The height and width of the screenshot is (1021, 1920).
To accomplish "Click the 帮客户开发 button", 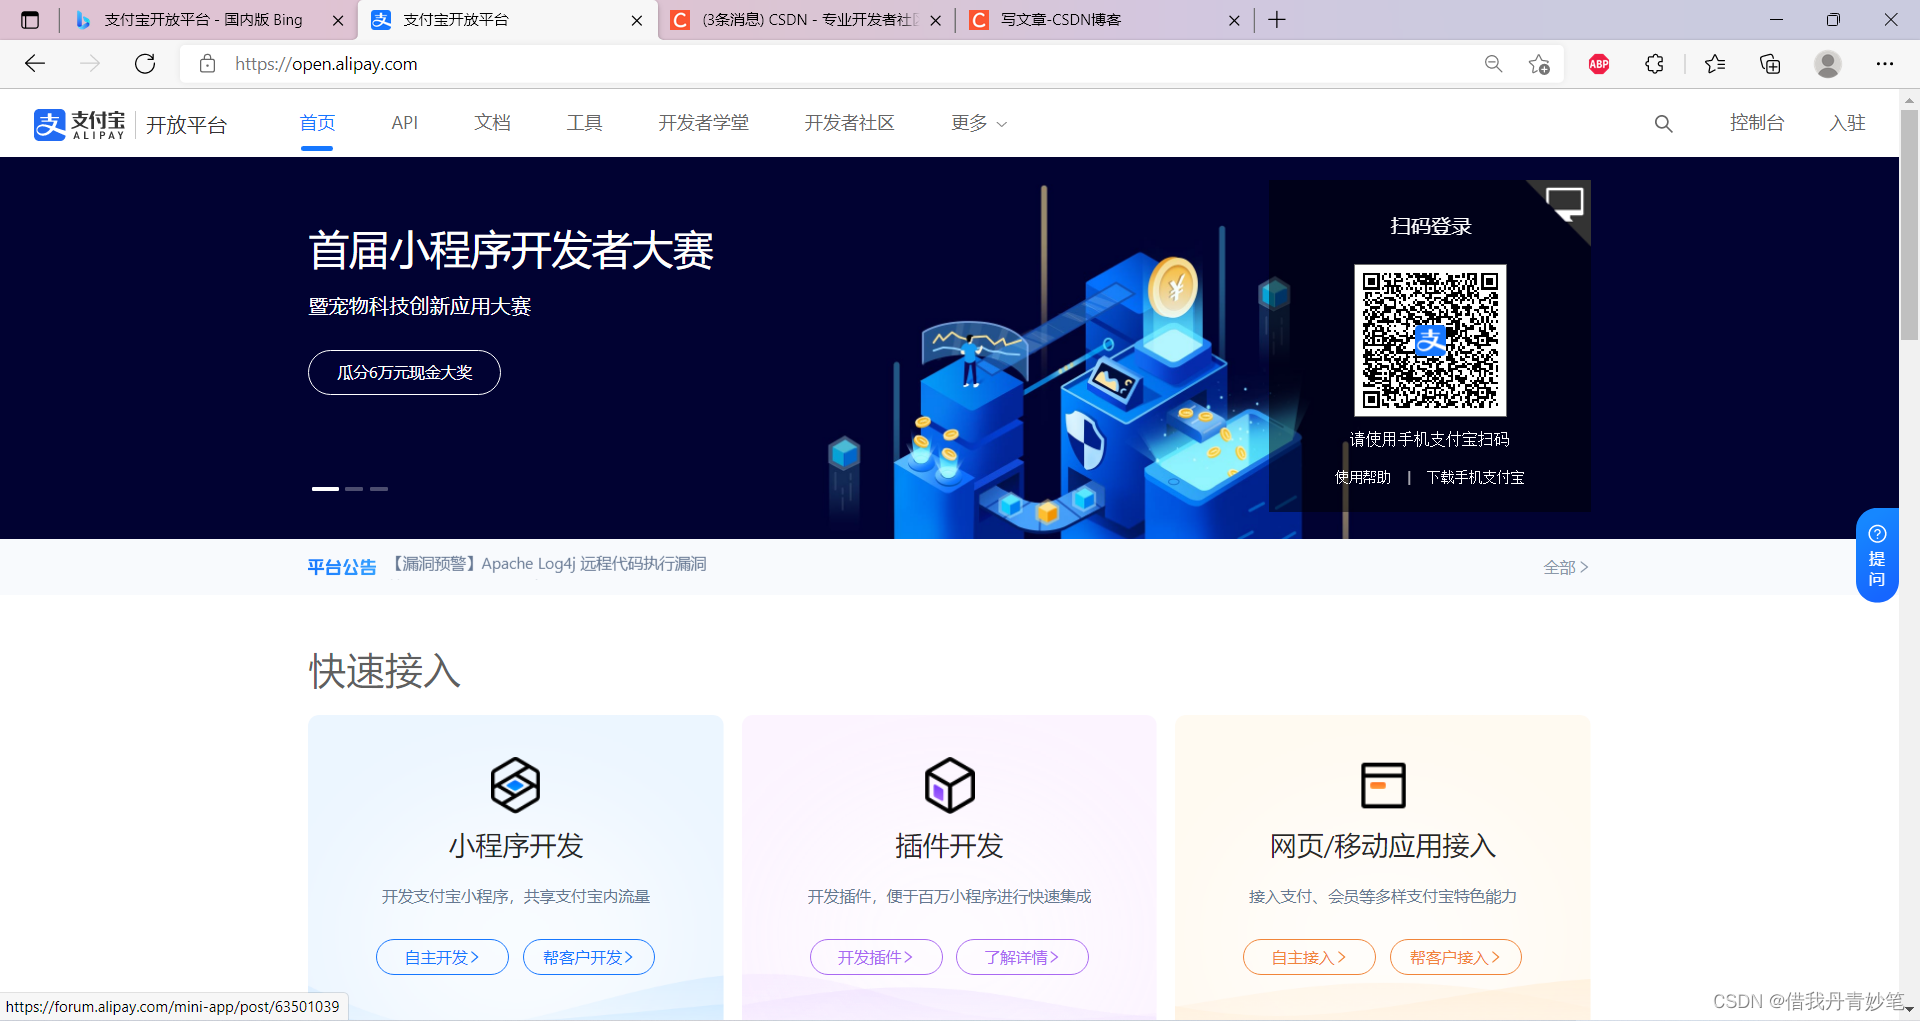I will click(x=588, y=957).
